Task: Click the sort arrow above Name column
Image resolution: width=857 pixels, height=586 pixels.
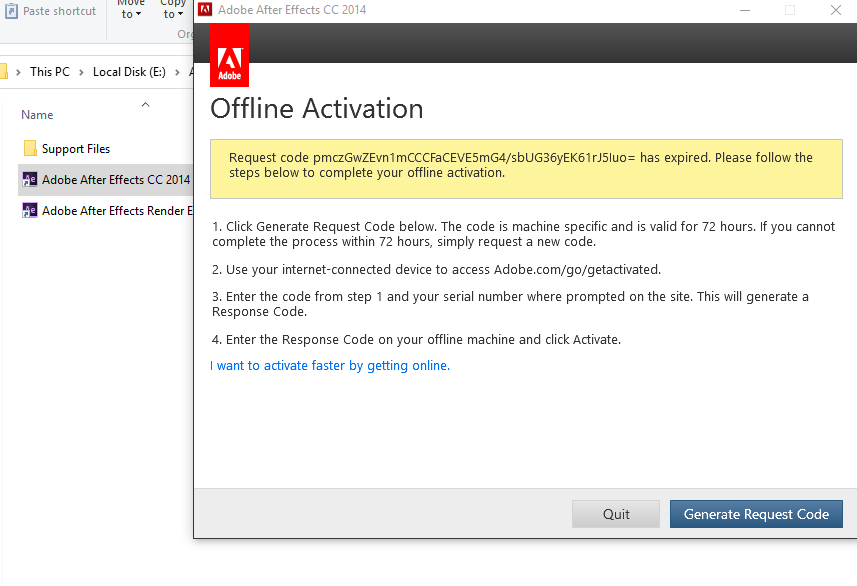Action: (145, 104)
